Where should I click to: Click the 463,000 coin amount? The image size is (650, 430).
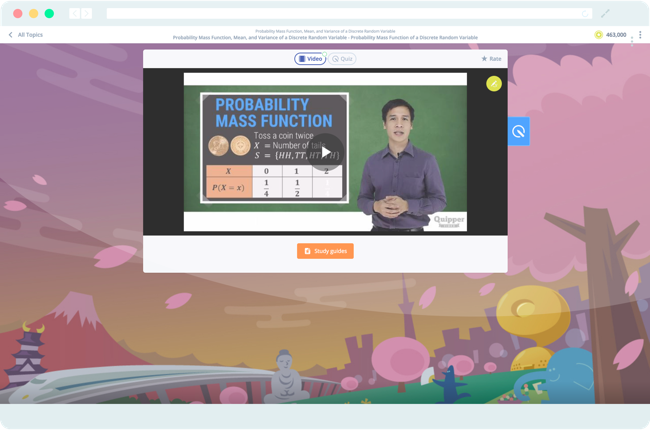pyautogui.click(x=616, y=35)
